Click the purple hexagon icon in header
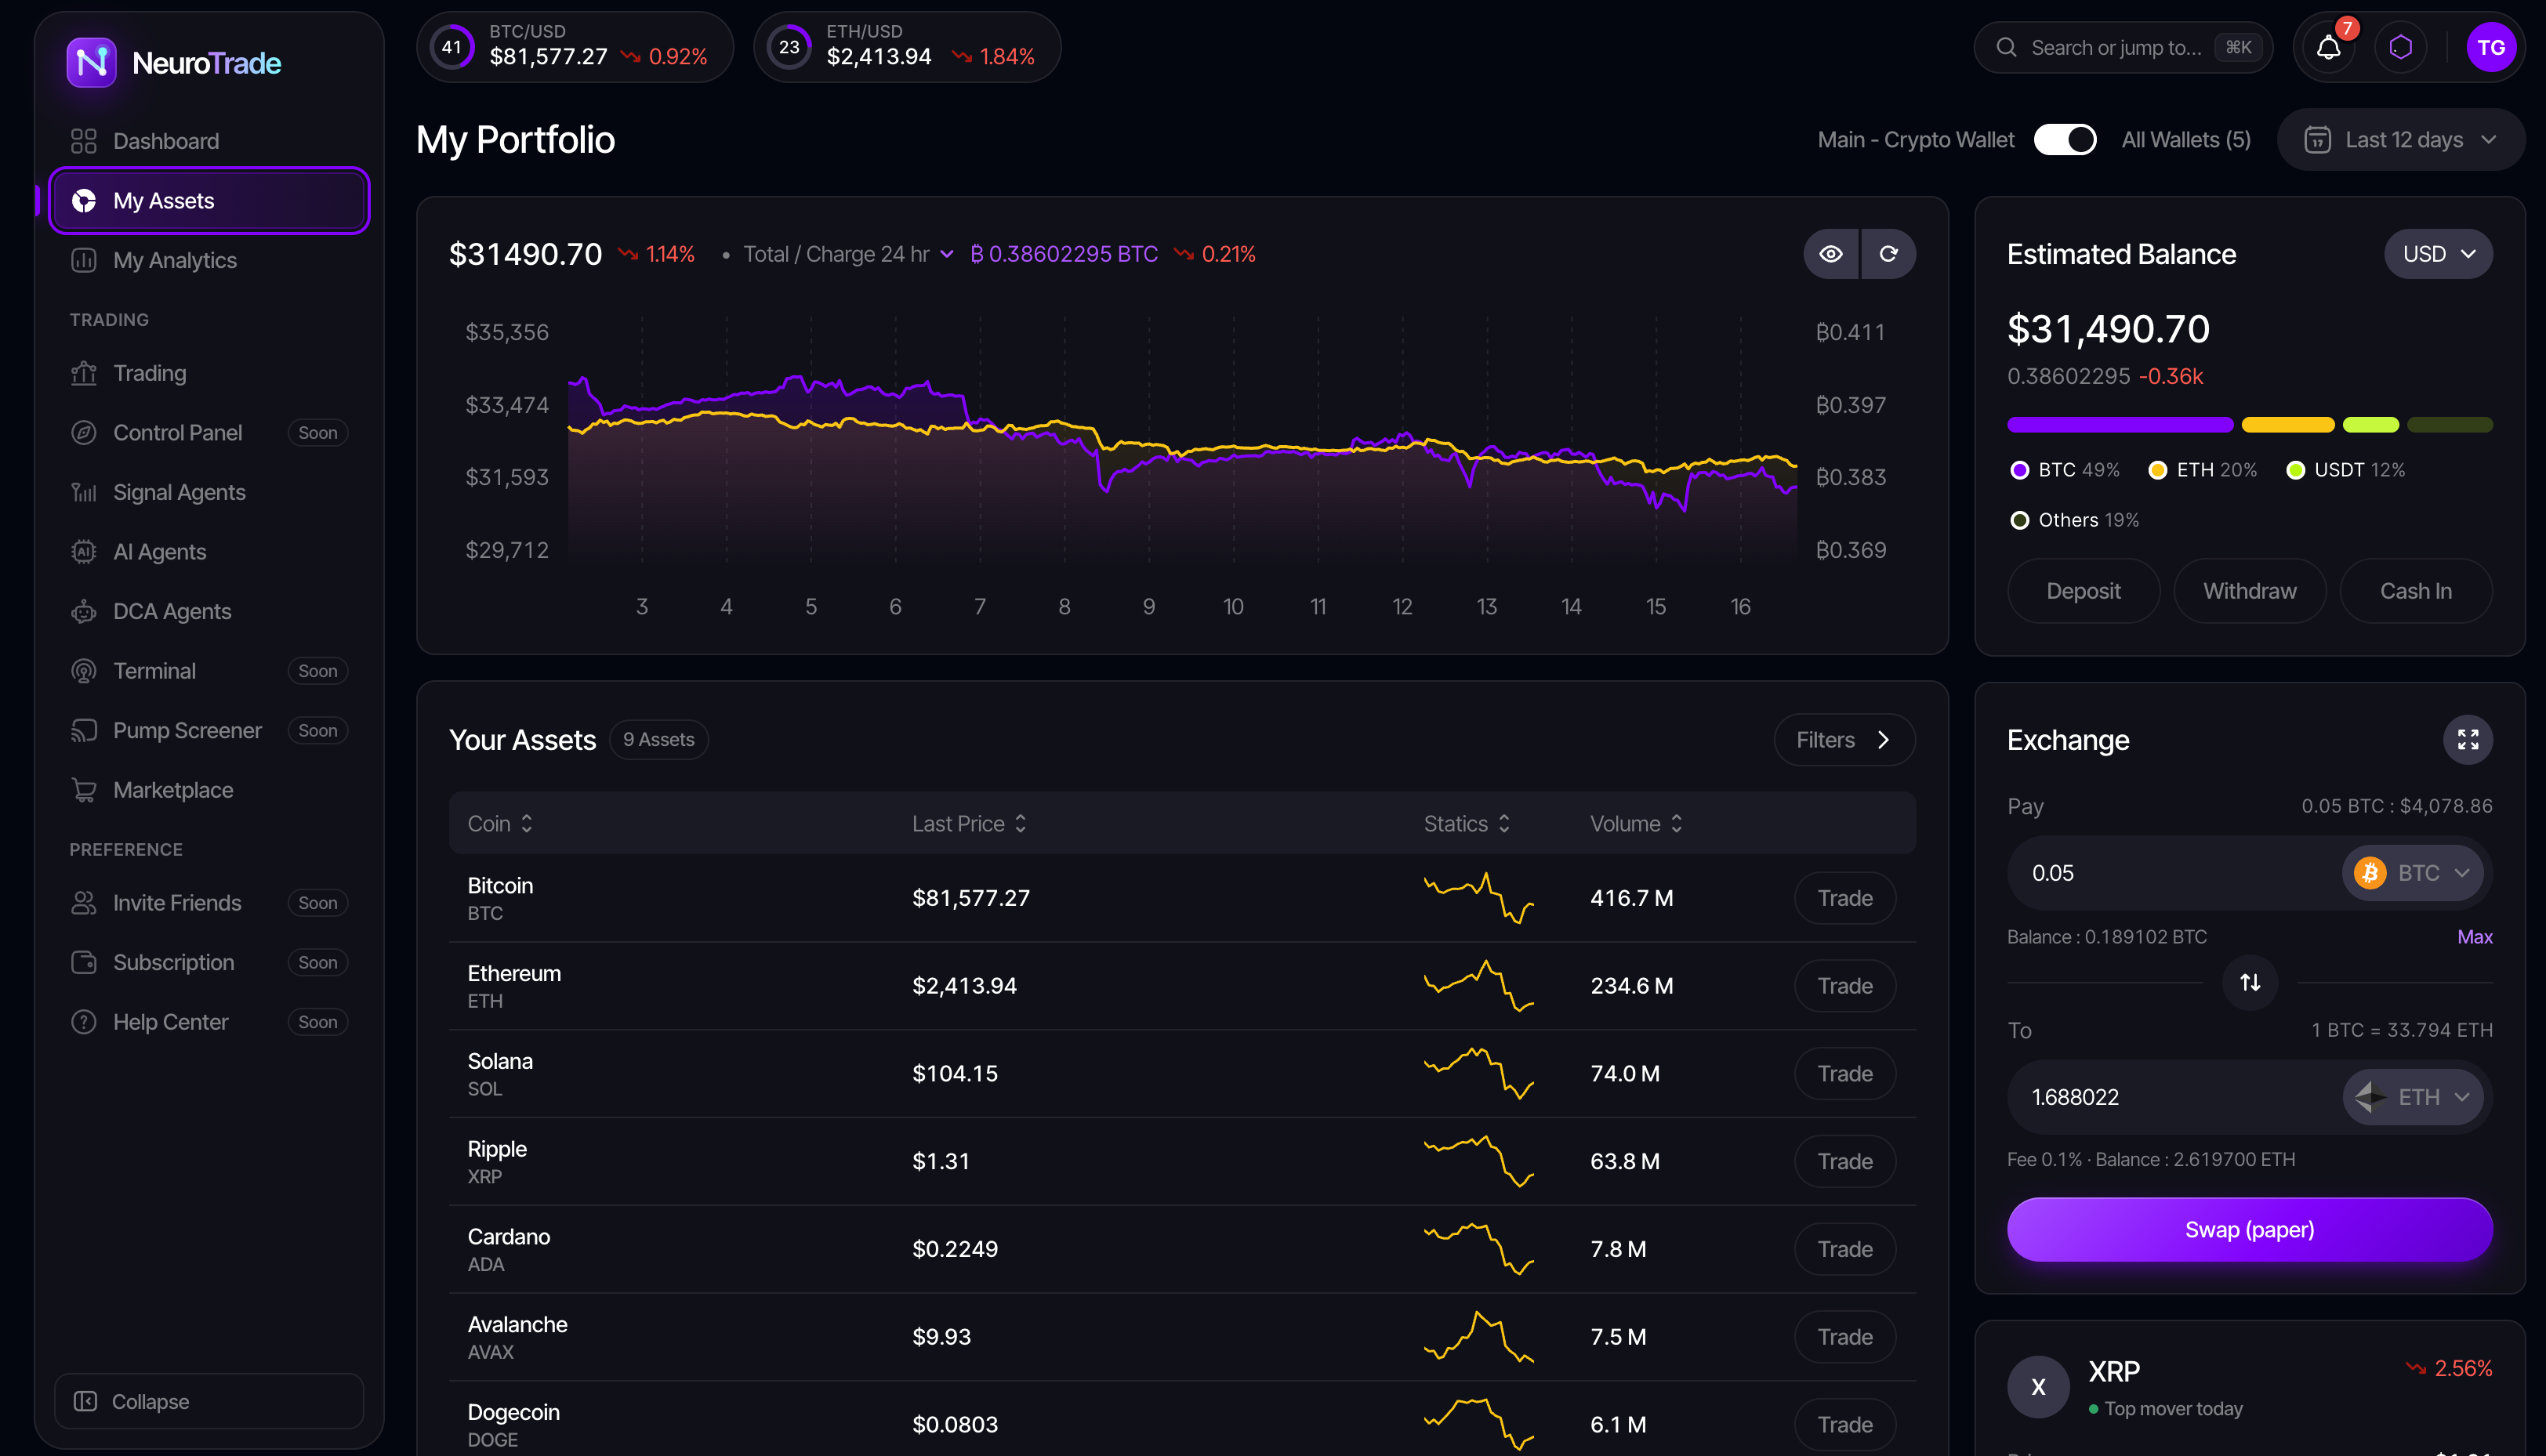 pyautogui.click(x=2401, y=47)
